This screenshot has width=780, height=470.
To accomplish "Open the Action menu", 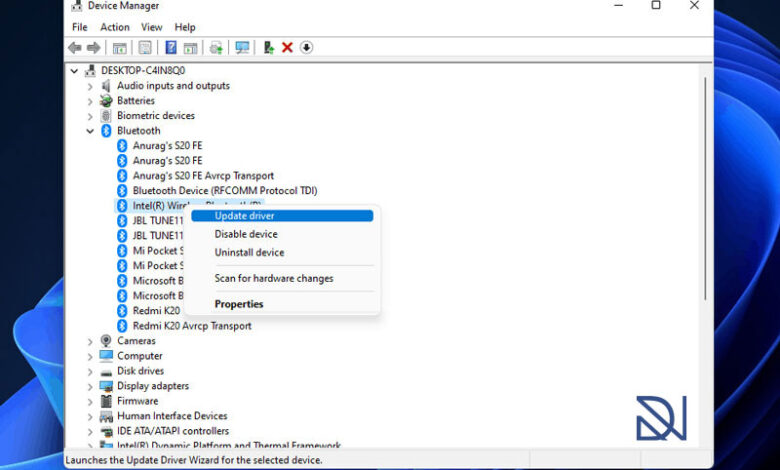I will pyautogui.click(x=115, y=27).
